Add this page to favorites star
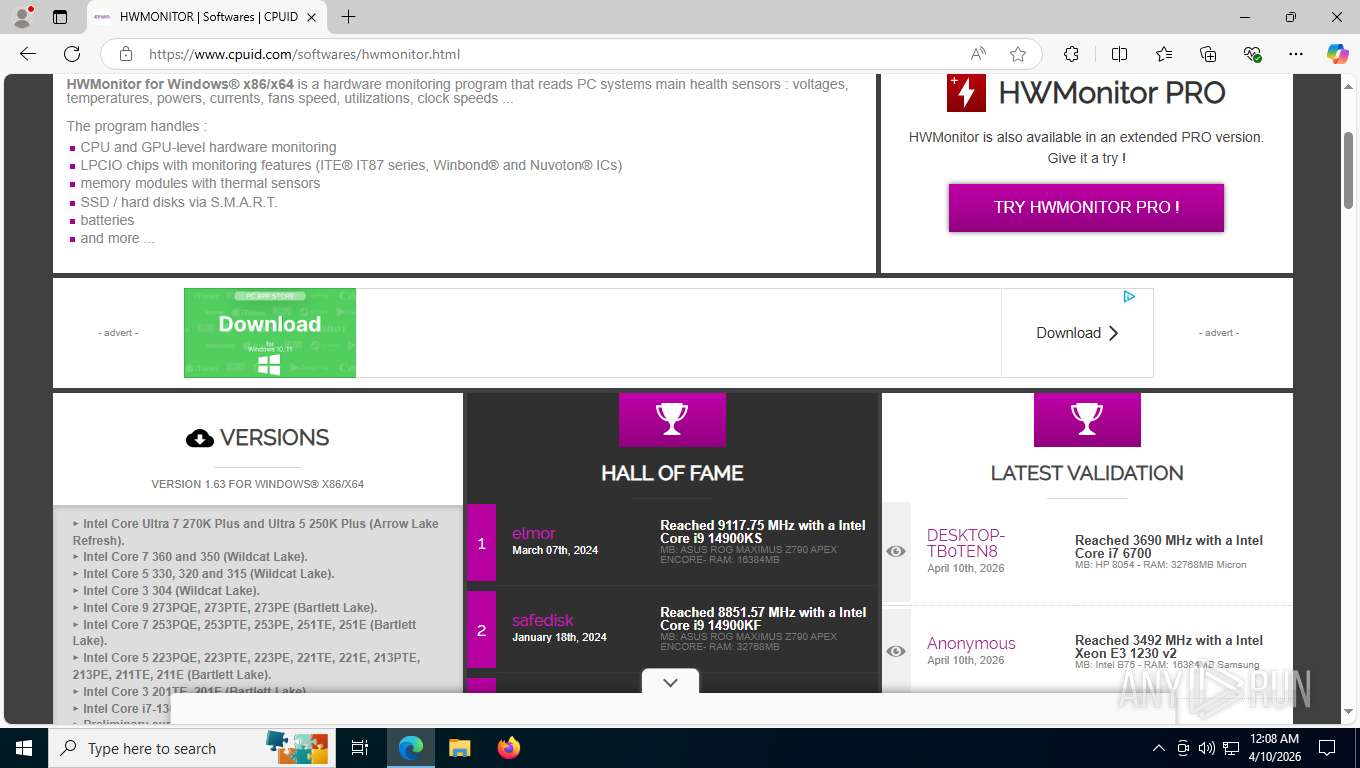Viewport: 1360px width, 768px height. coord(1018,54)
